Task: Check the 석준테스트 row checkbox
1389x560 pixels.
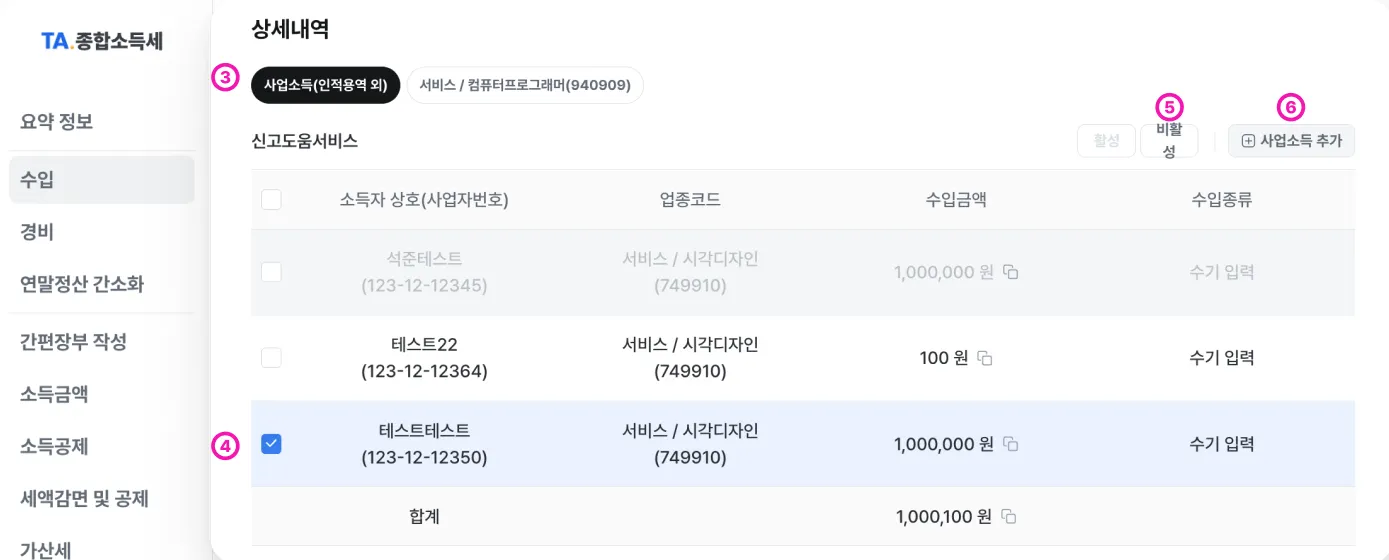Action: [x=271, y=272]
